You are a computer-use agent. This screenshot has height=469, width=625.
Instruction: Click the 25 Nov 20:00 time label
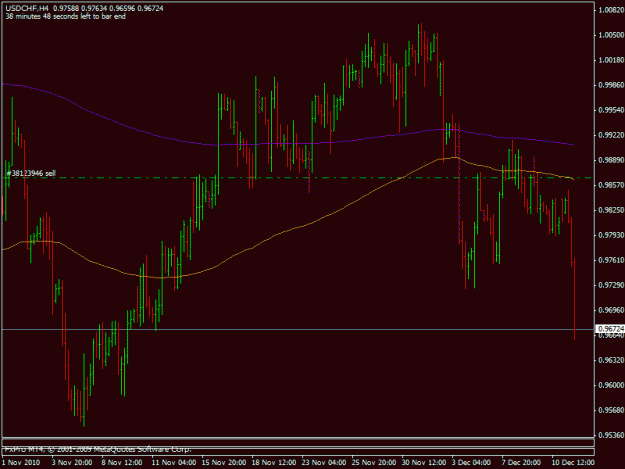pos(374,462)
